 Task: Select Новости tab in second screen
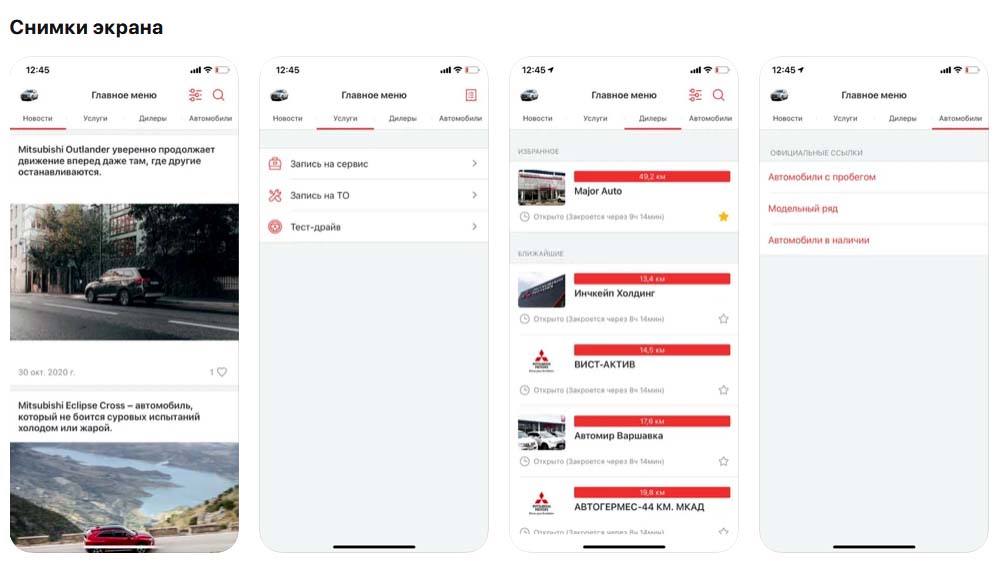(x=288, y=118)
